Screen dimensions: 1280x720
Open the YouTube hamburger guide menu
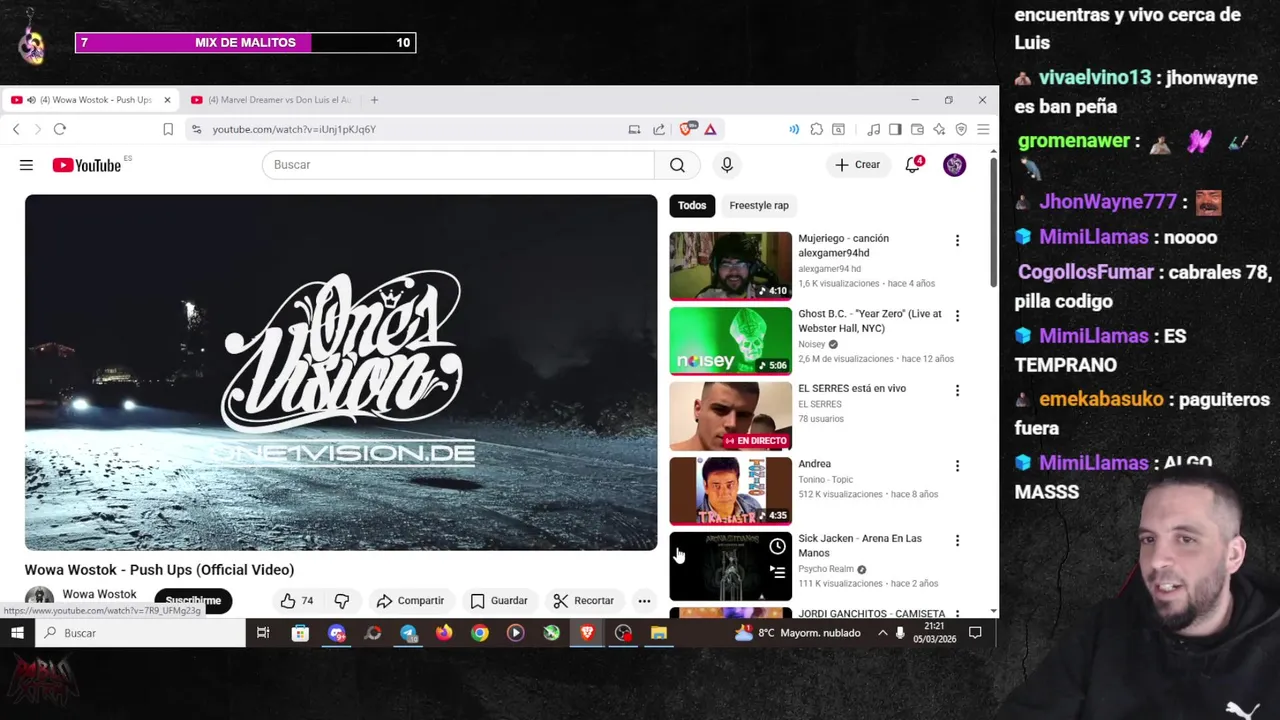point(26,165)
